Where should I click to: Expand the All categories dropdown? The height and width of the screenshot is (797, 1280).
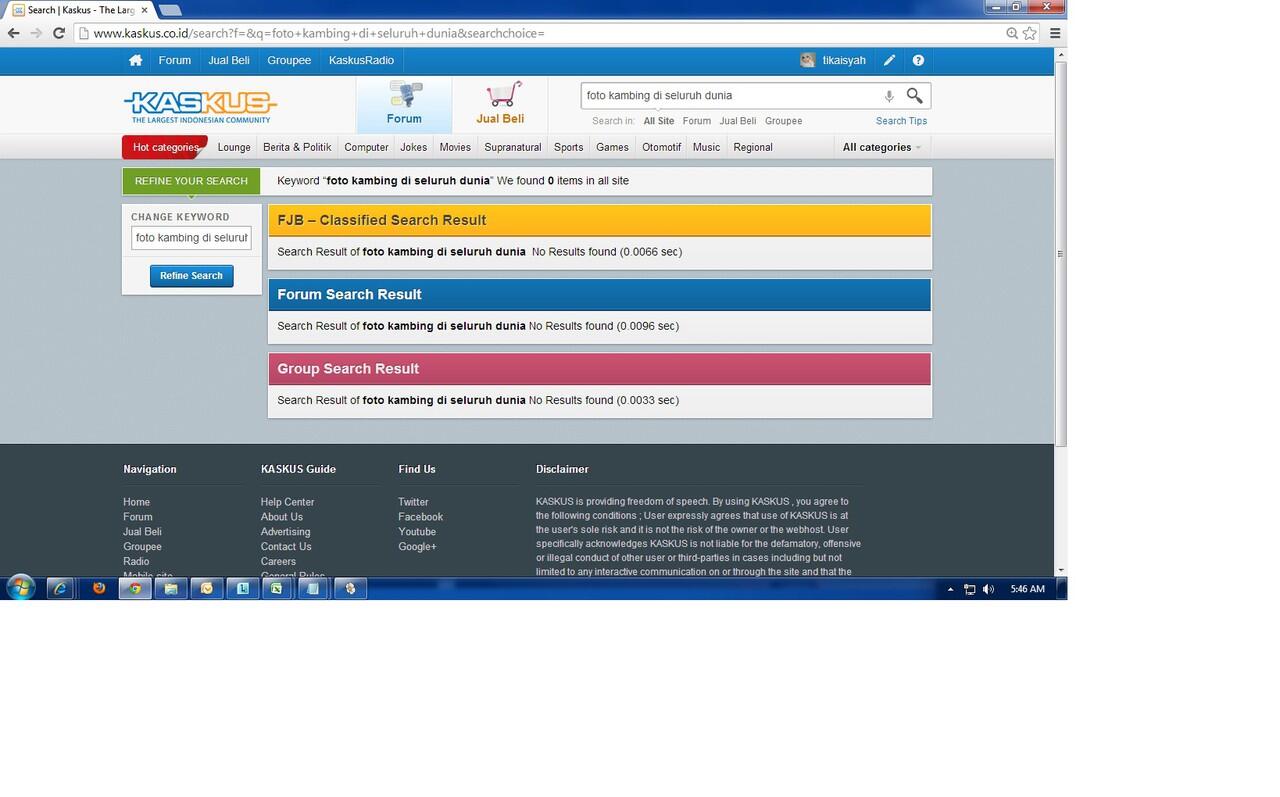pos(881,147)
